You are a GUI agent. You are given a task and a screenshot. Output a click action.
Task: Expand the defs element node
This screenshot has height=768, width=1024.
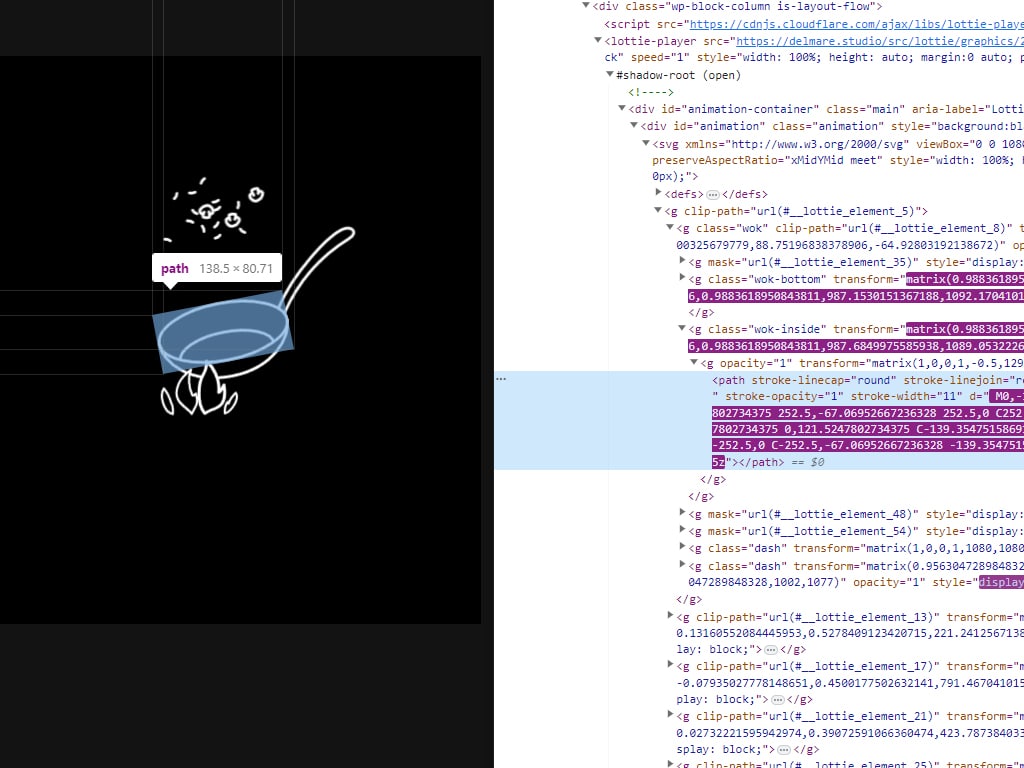coord(658,193)
